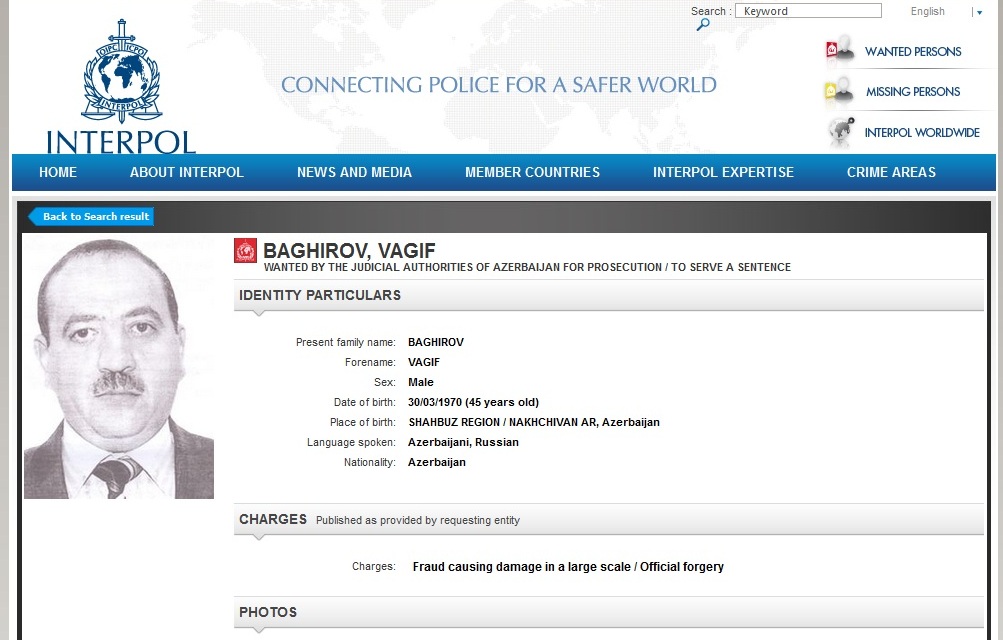Click the red notice icon beside BAGHIROV, VAGIF

click(246, 251)
